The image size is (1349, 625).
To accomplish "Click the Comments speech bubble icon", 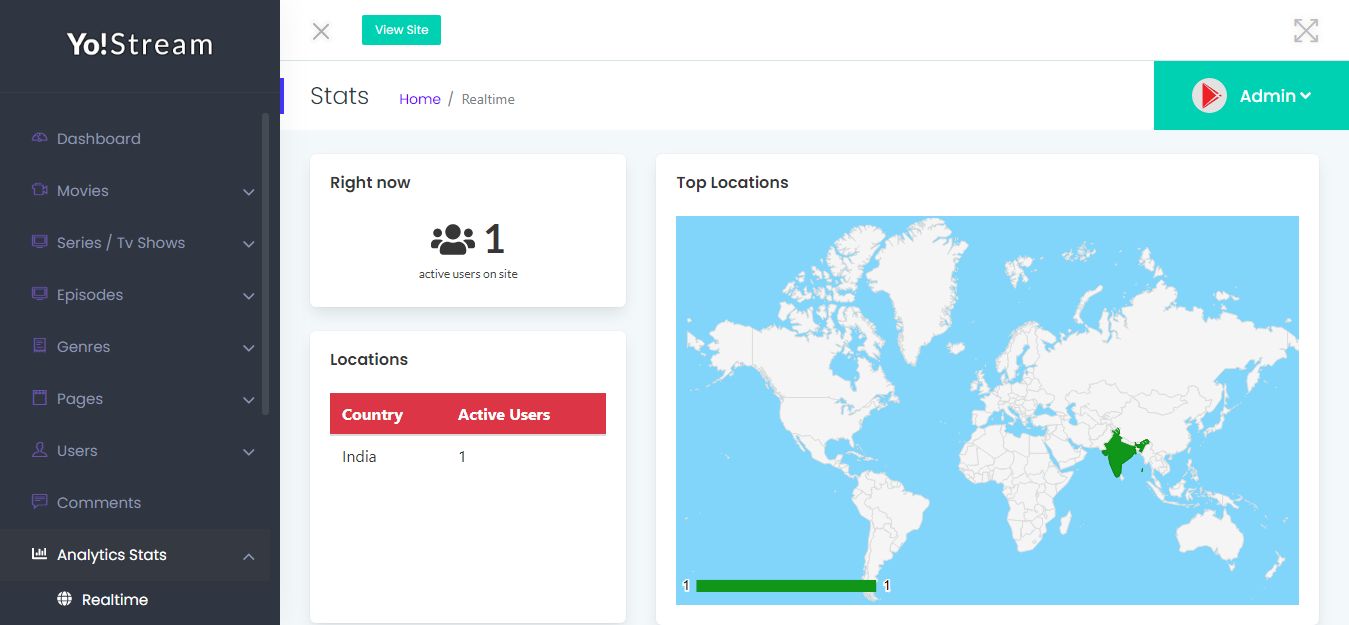I will 40,501.
